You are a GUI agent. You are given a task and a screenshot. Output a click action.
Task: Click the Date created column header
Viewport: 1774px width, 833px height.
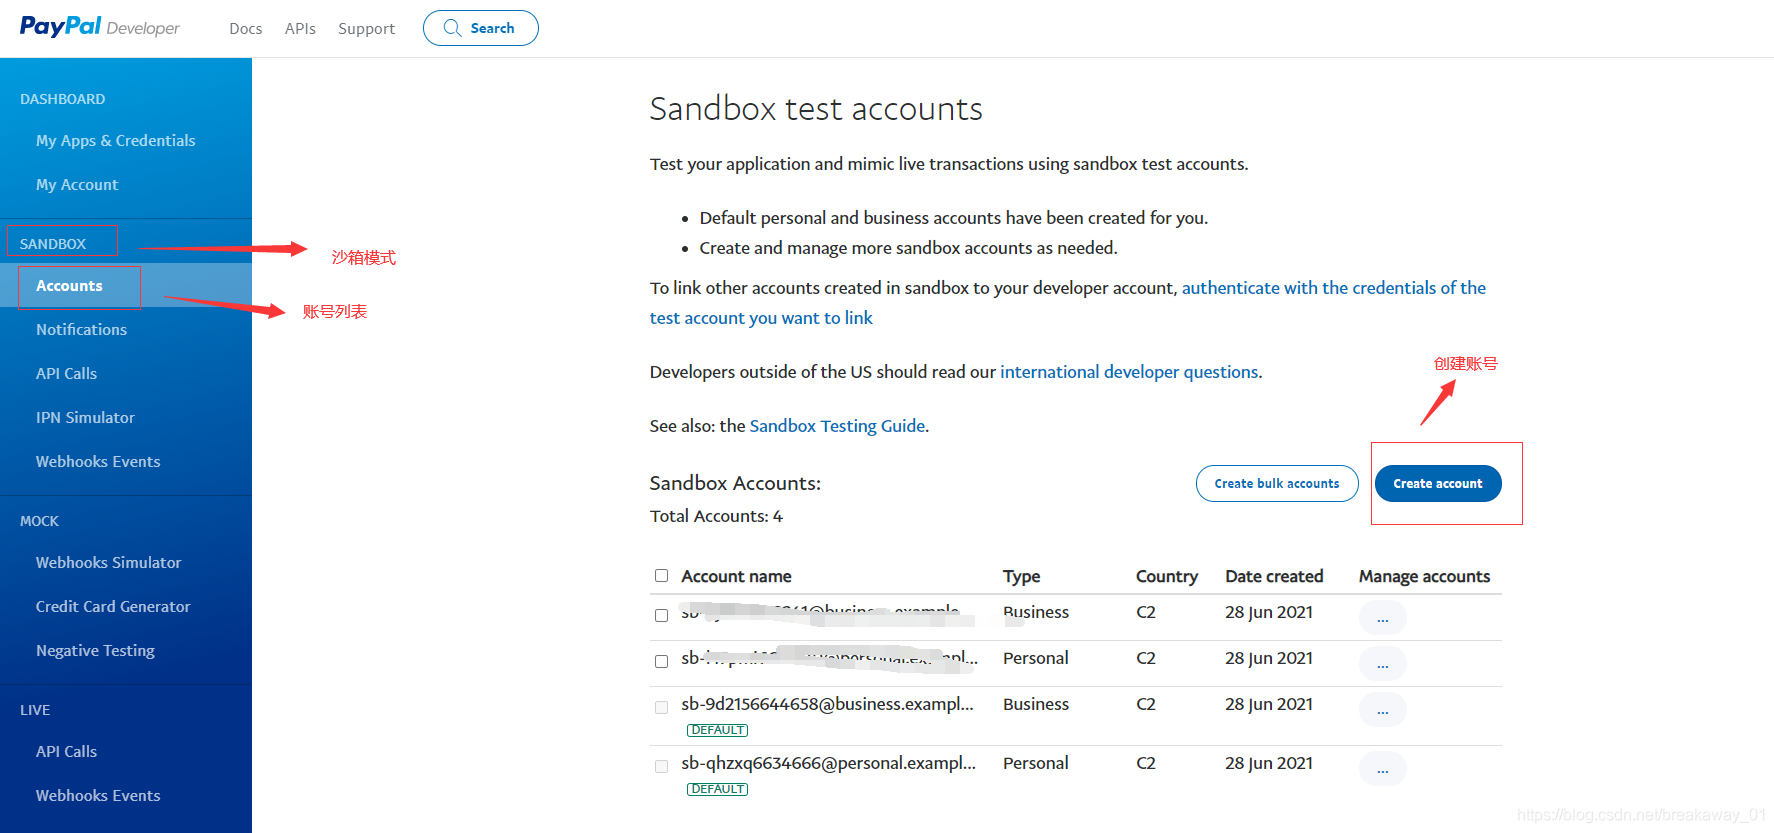pos(1274,576)
